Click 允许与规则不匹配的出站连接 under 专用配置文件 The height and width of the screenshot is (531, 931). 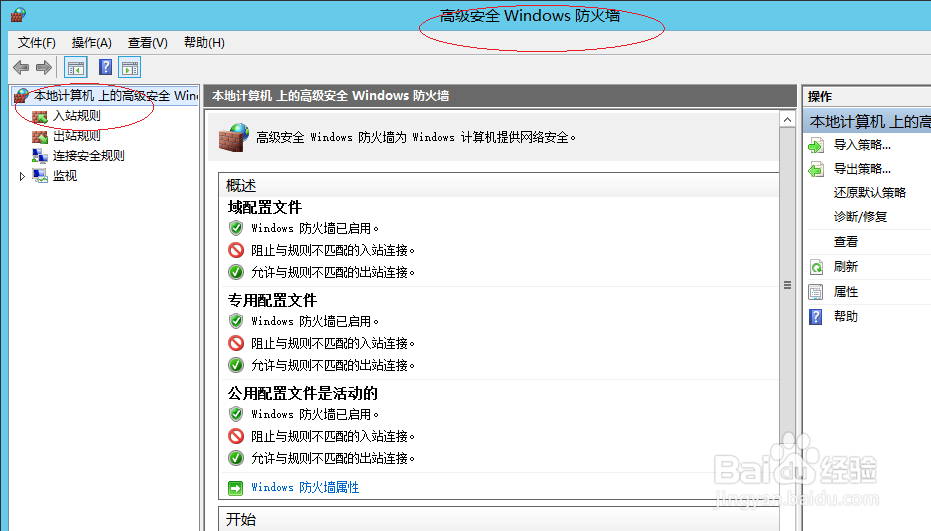[x=332, y=365]
